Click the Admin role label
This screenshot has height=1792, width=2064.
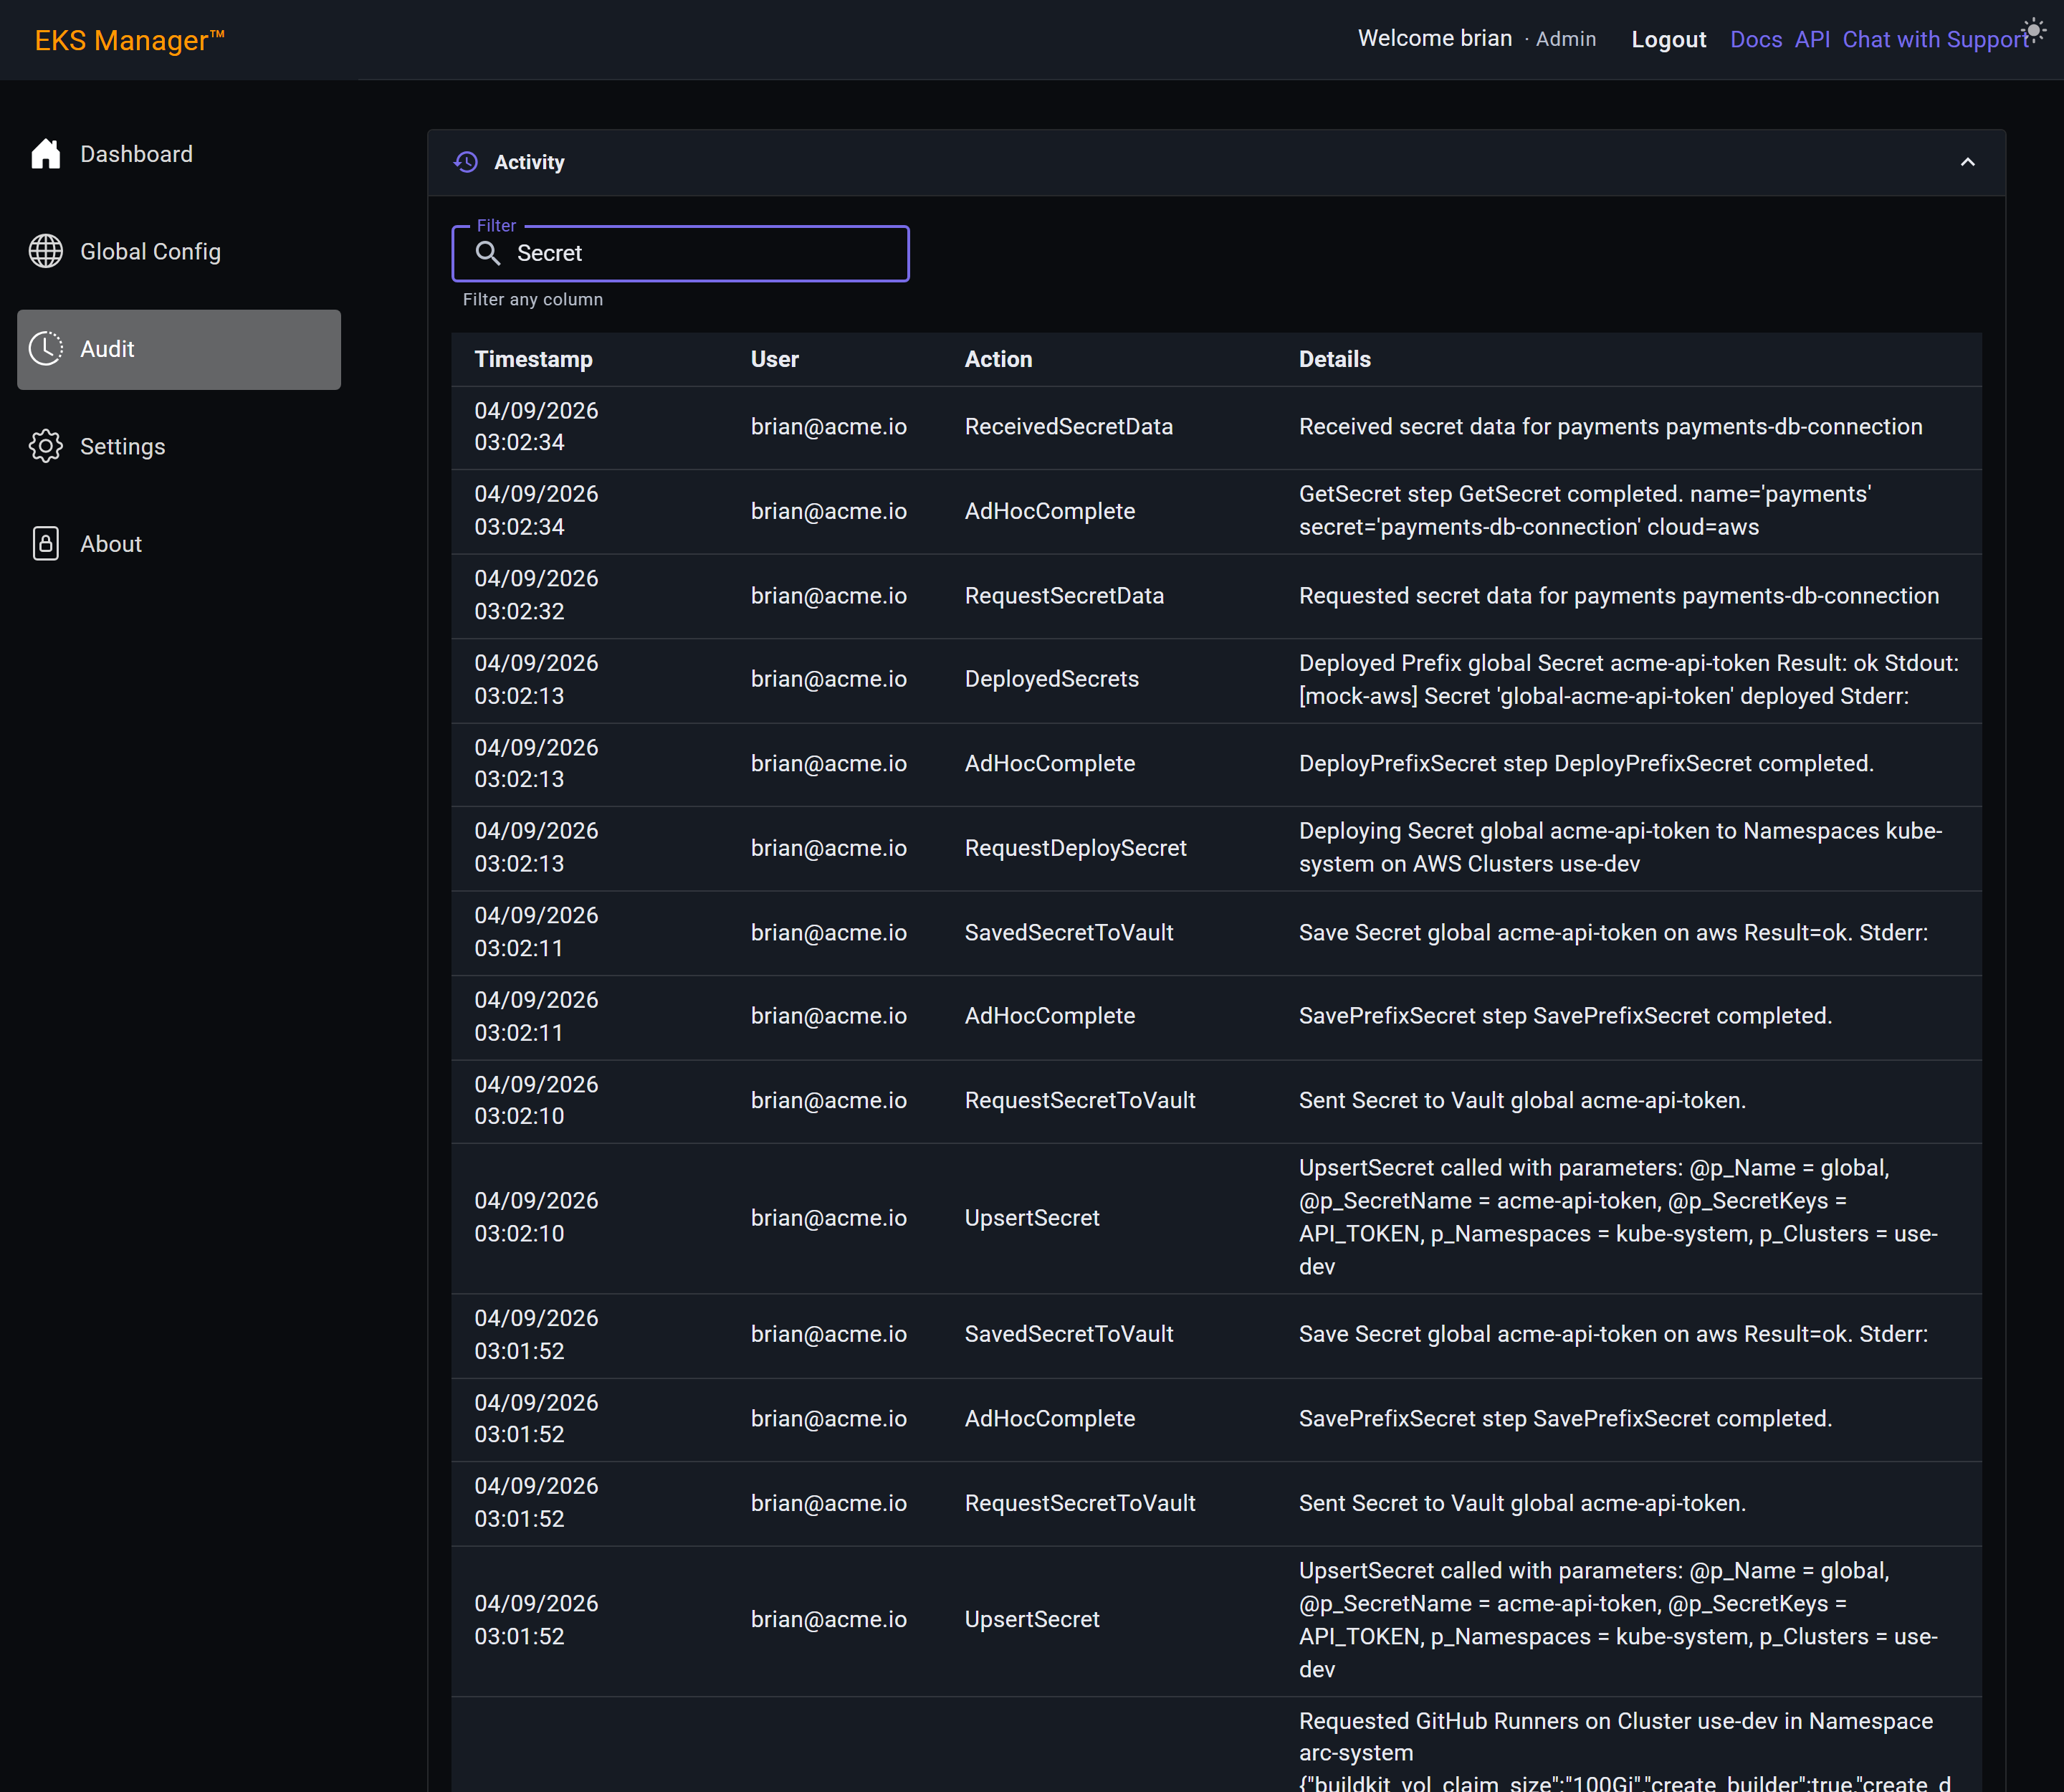(x=1565, y=39)
